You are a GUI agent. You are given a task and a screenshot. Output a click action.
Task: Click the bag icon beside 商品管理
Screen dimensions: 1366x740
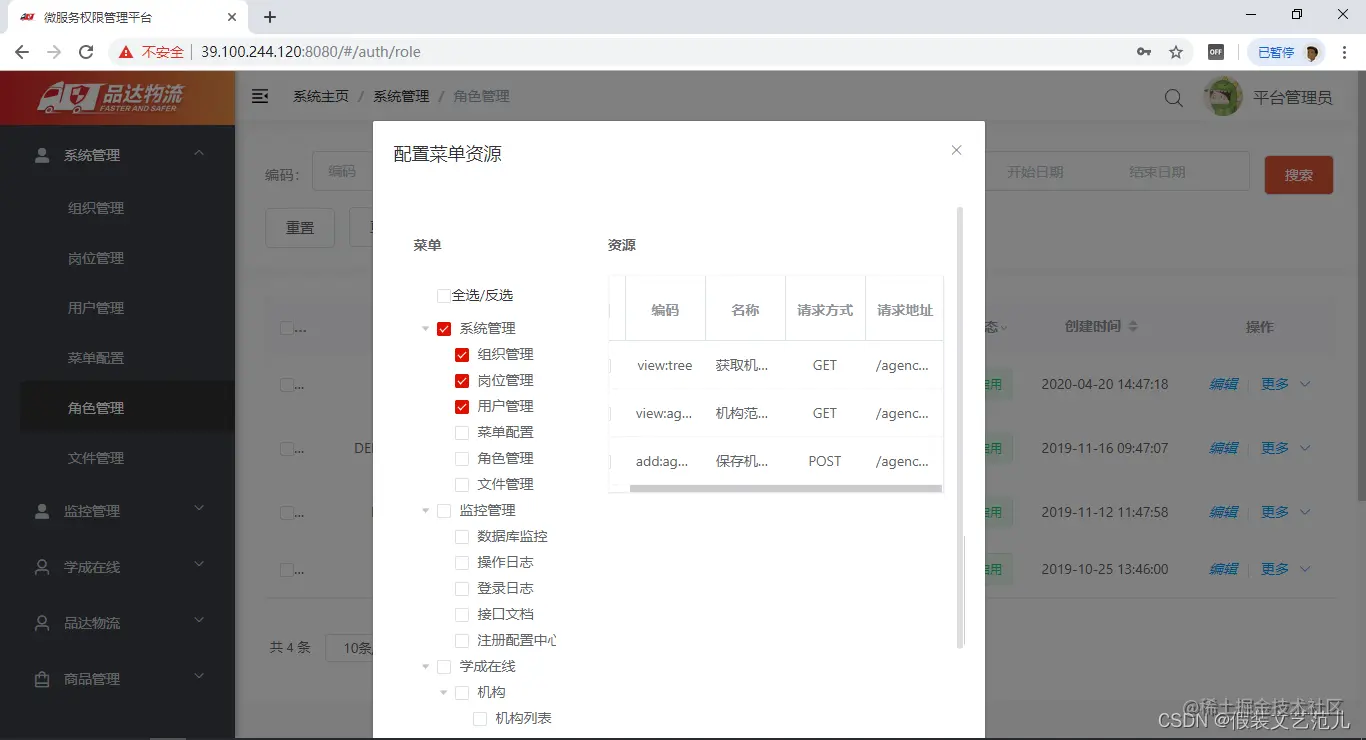pos(41,679)
